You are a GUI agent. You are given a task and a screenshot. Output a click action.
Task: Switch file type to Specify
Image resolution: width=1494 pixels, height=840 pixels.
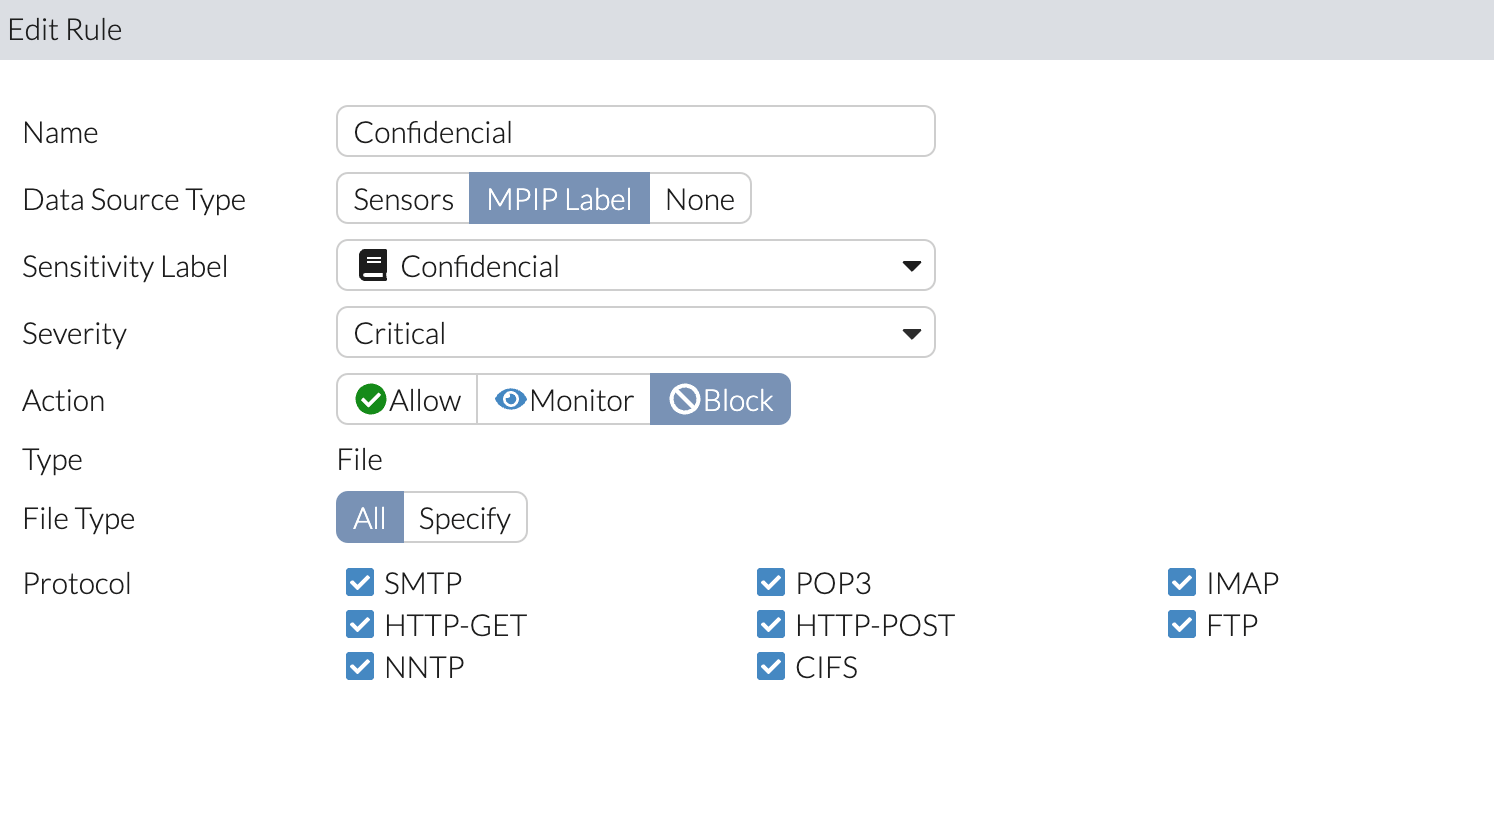coord(465,518)
